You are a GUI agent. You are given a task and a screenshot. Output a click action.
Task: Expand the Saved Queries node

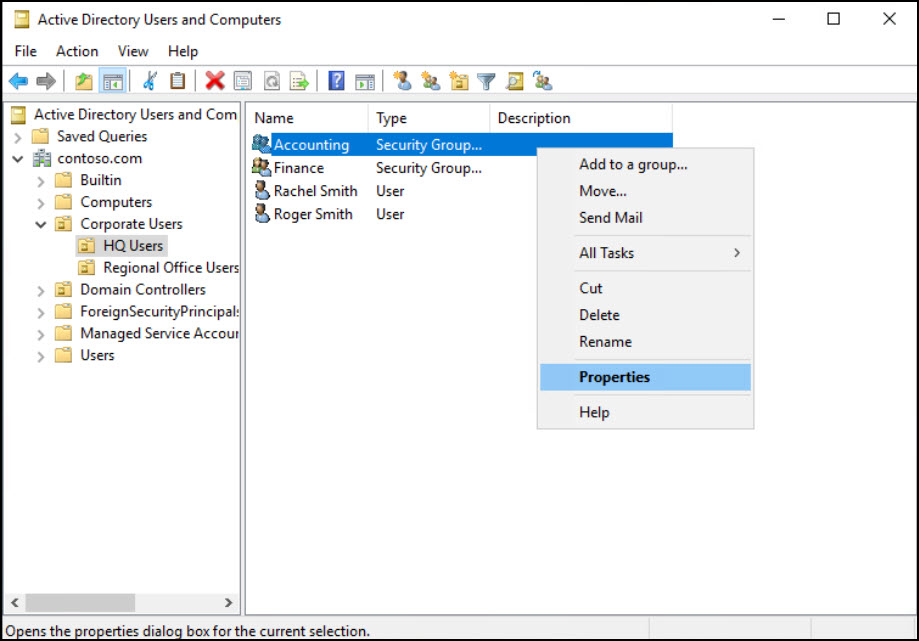(18, 137)
